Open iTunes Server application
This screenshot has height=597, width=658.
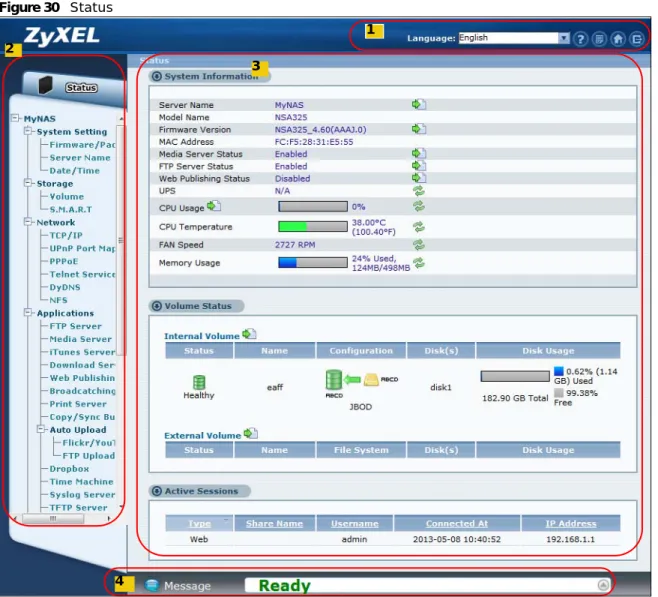(x=82, y=352)
